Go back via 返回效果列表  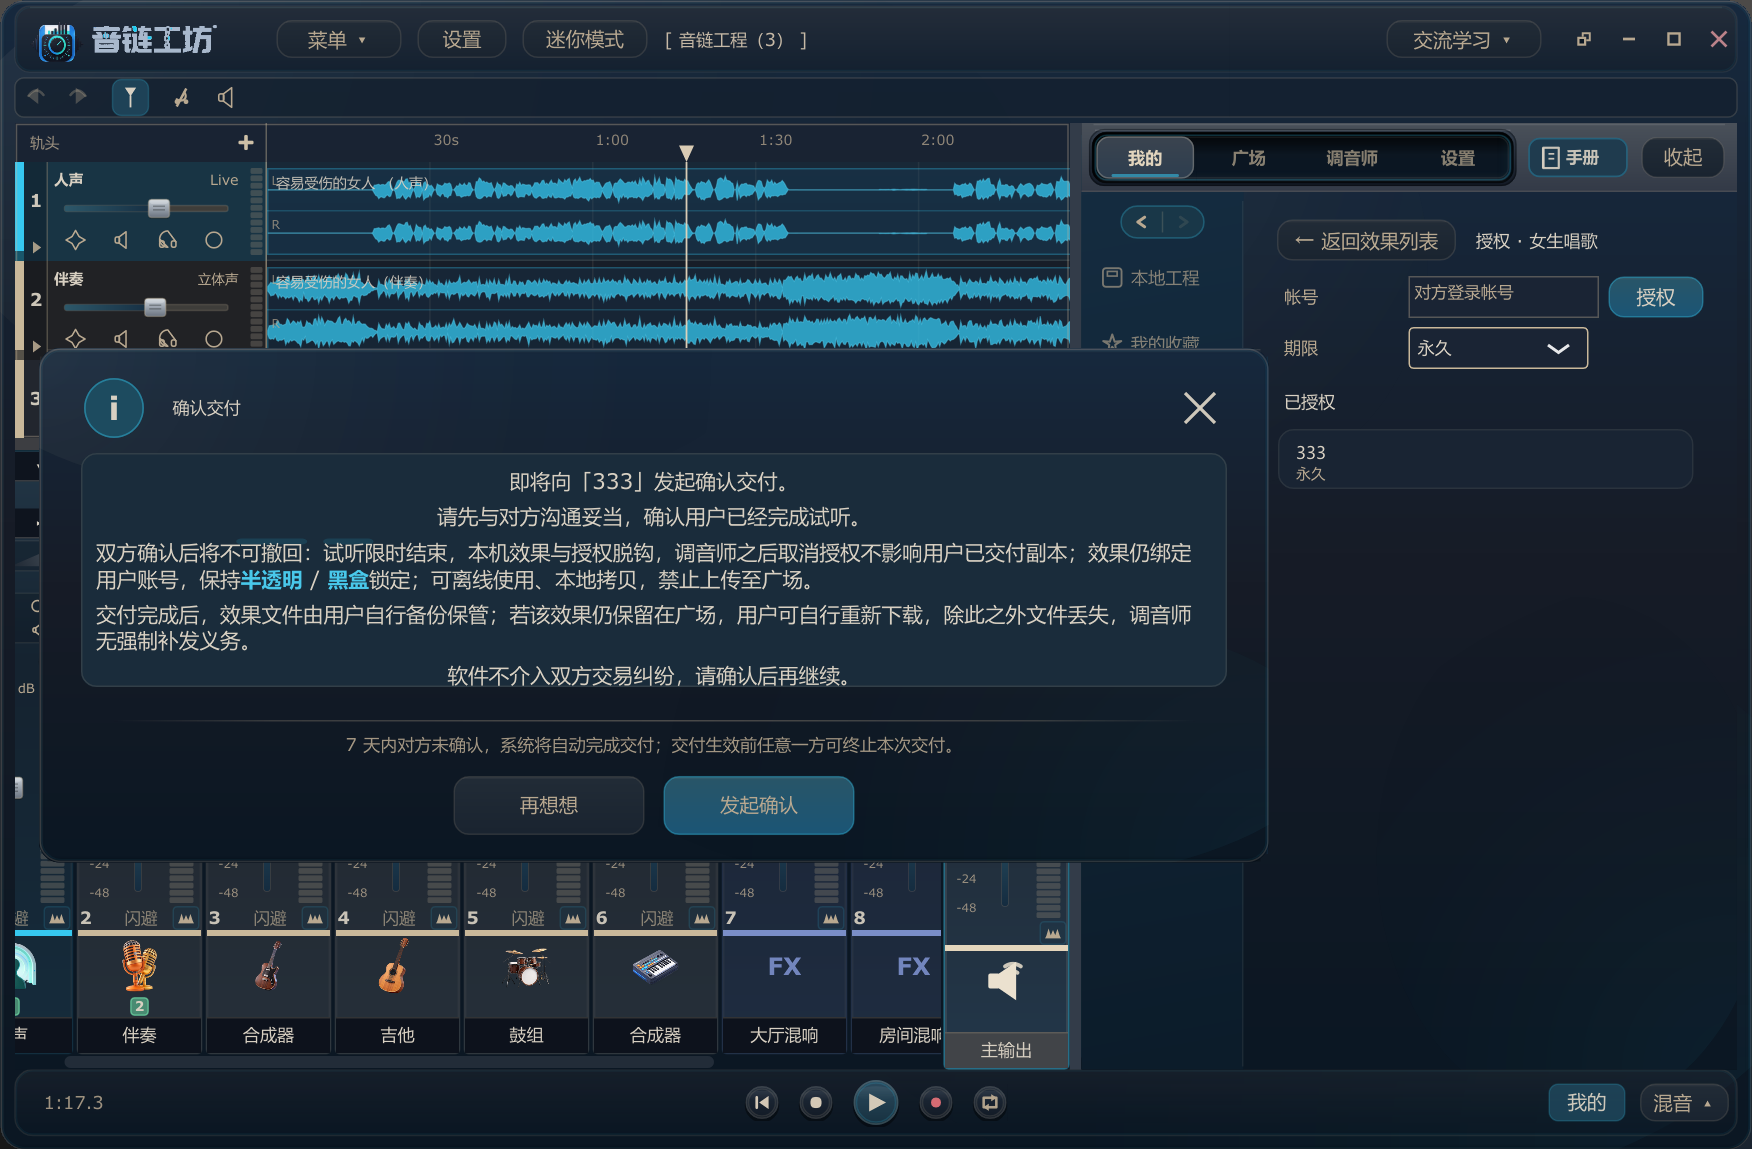click(x=1366, y=241)
